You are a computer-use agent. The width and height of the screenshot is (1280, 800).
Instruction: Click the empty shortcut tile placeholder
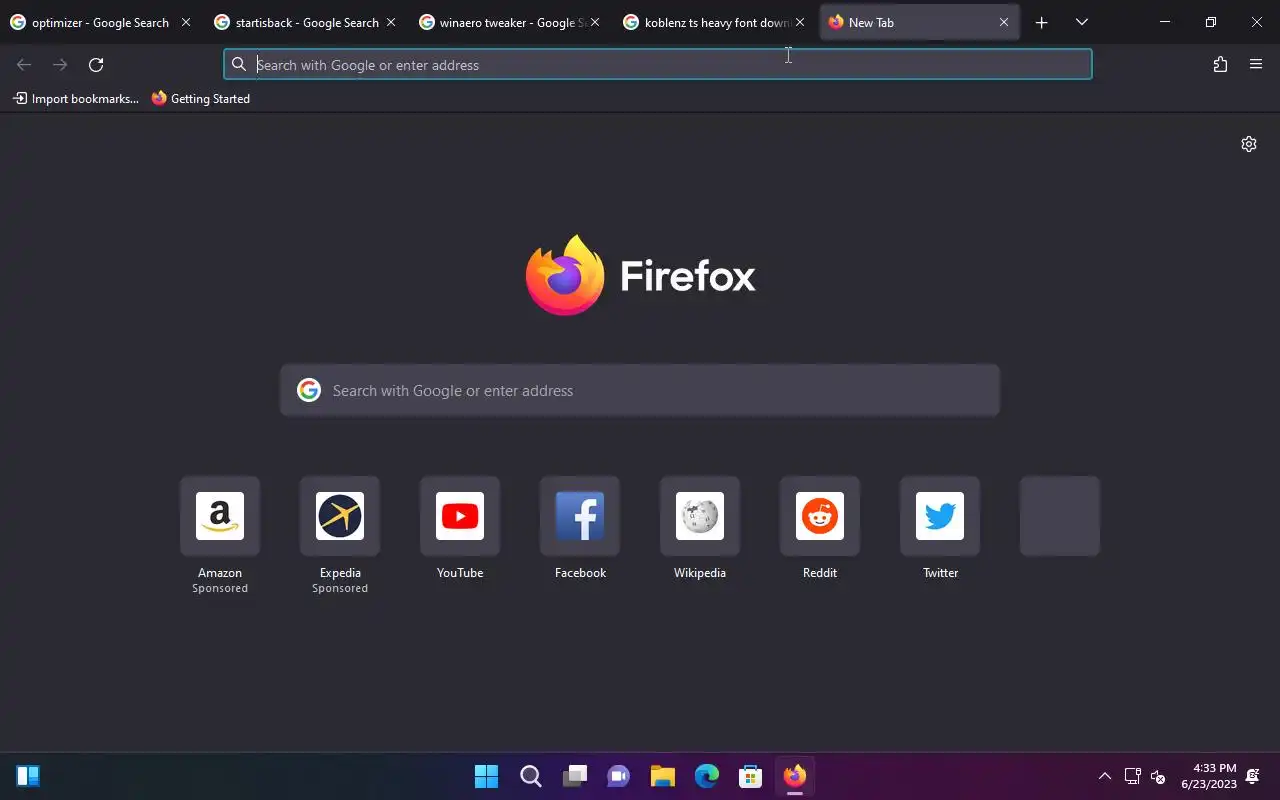pyautogui.click(x=1060, y=516)
